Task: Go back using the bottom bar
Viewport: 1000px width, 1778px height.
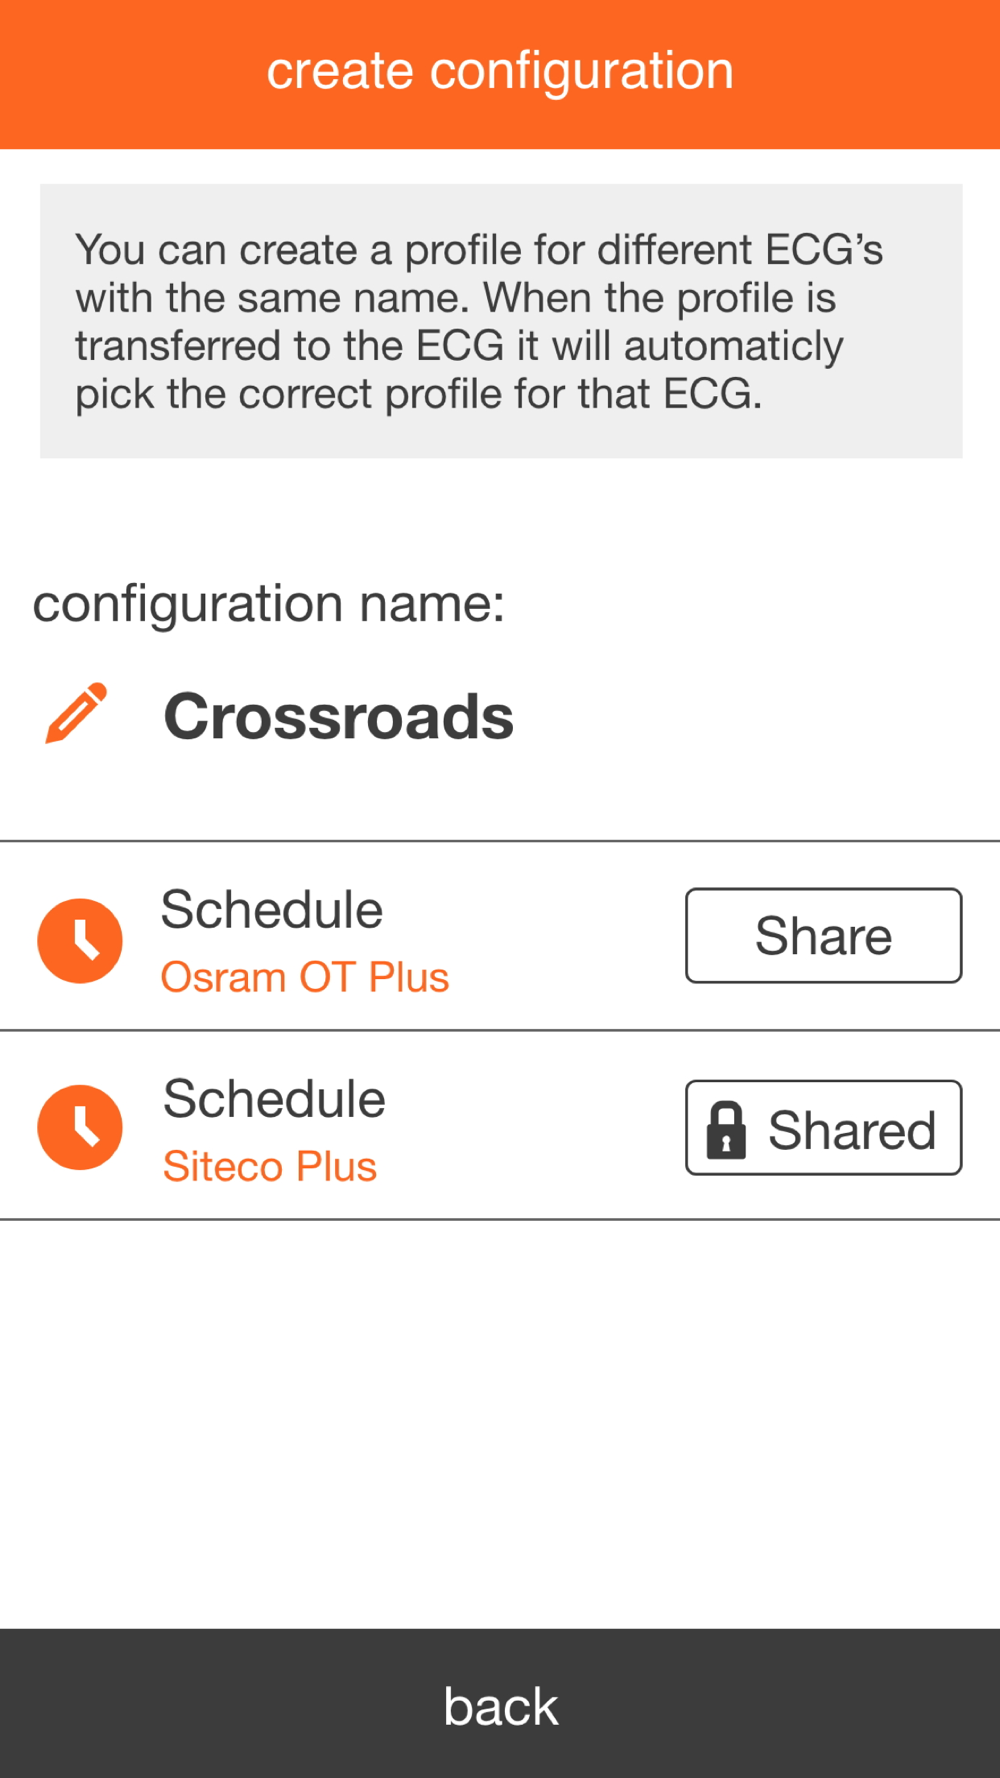Action: 500,1703
